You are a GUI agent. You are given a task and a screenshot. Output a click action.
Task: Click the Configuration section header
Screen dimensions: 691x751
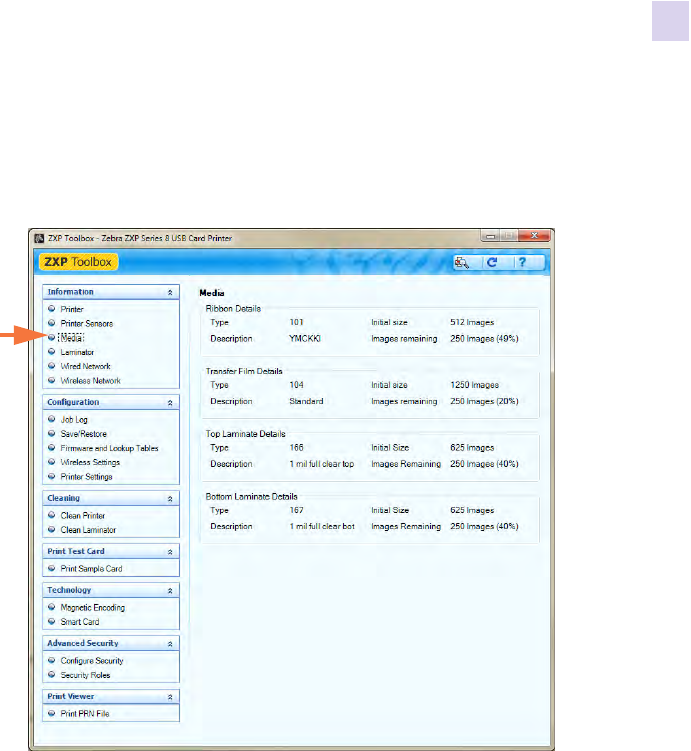click(111, 402)
